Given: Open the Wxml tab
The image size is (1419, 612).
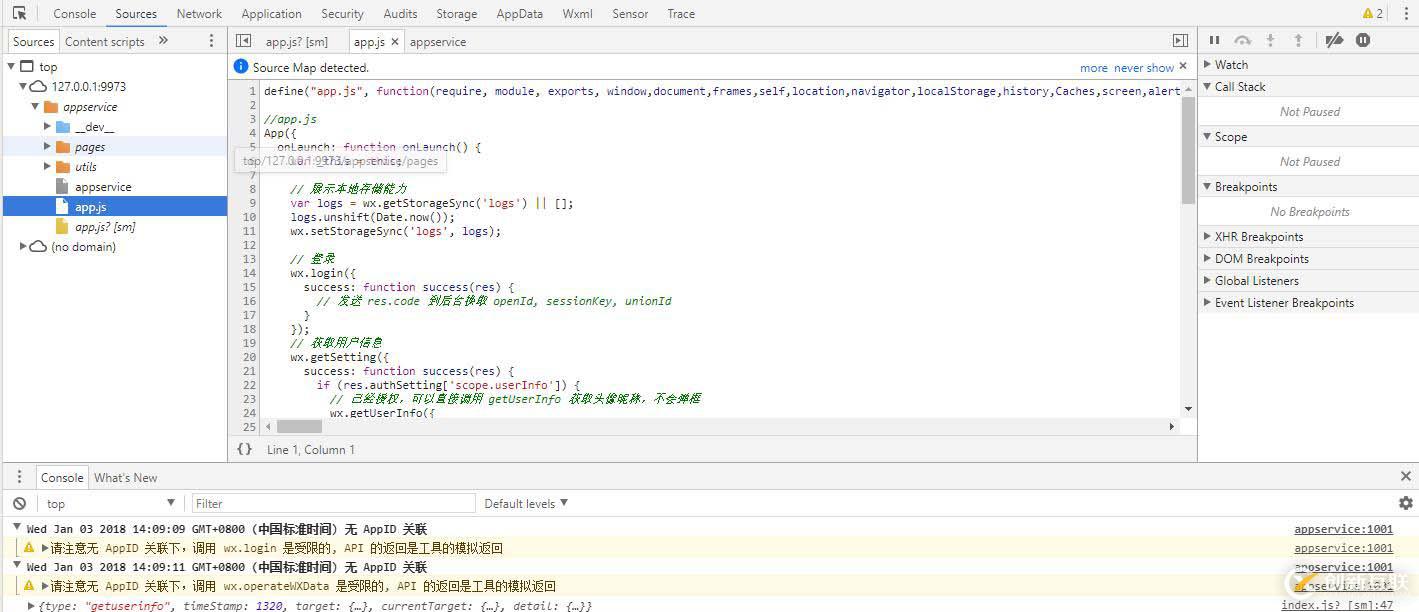Looking at the screenshot, I should (x=577, y=14).
